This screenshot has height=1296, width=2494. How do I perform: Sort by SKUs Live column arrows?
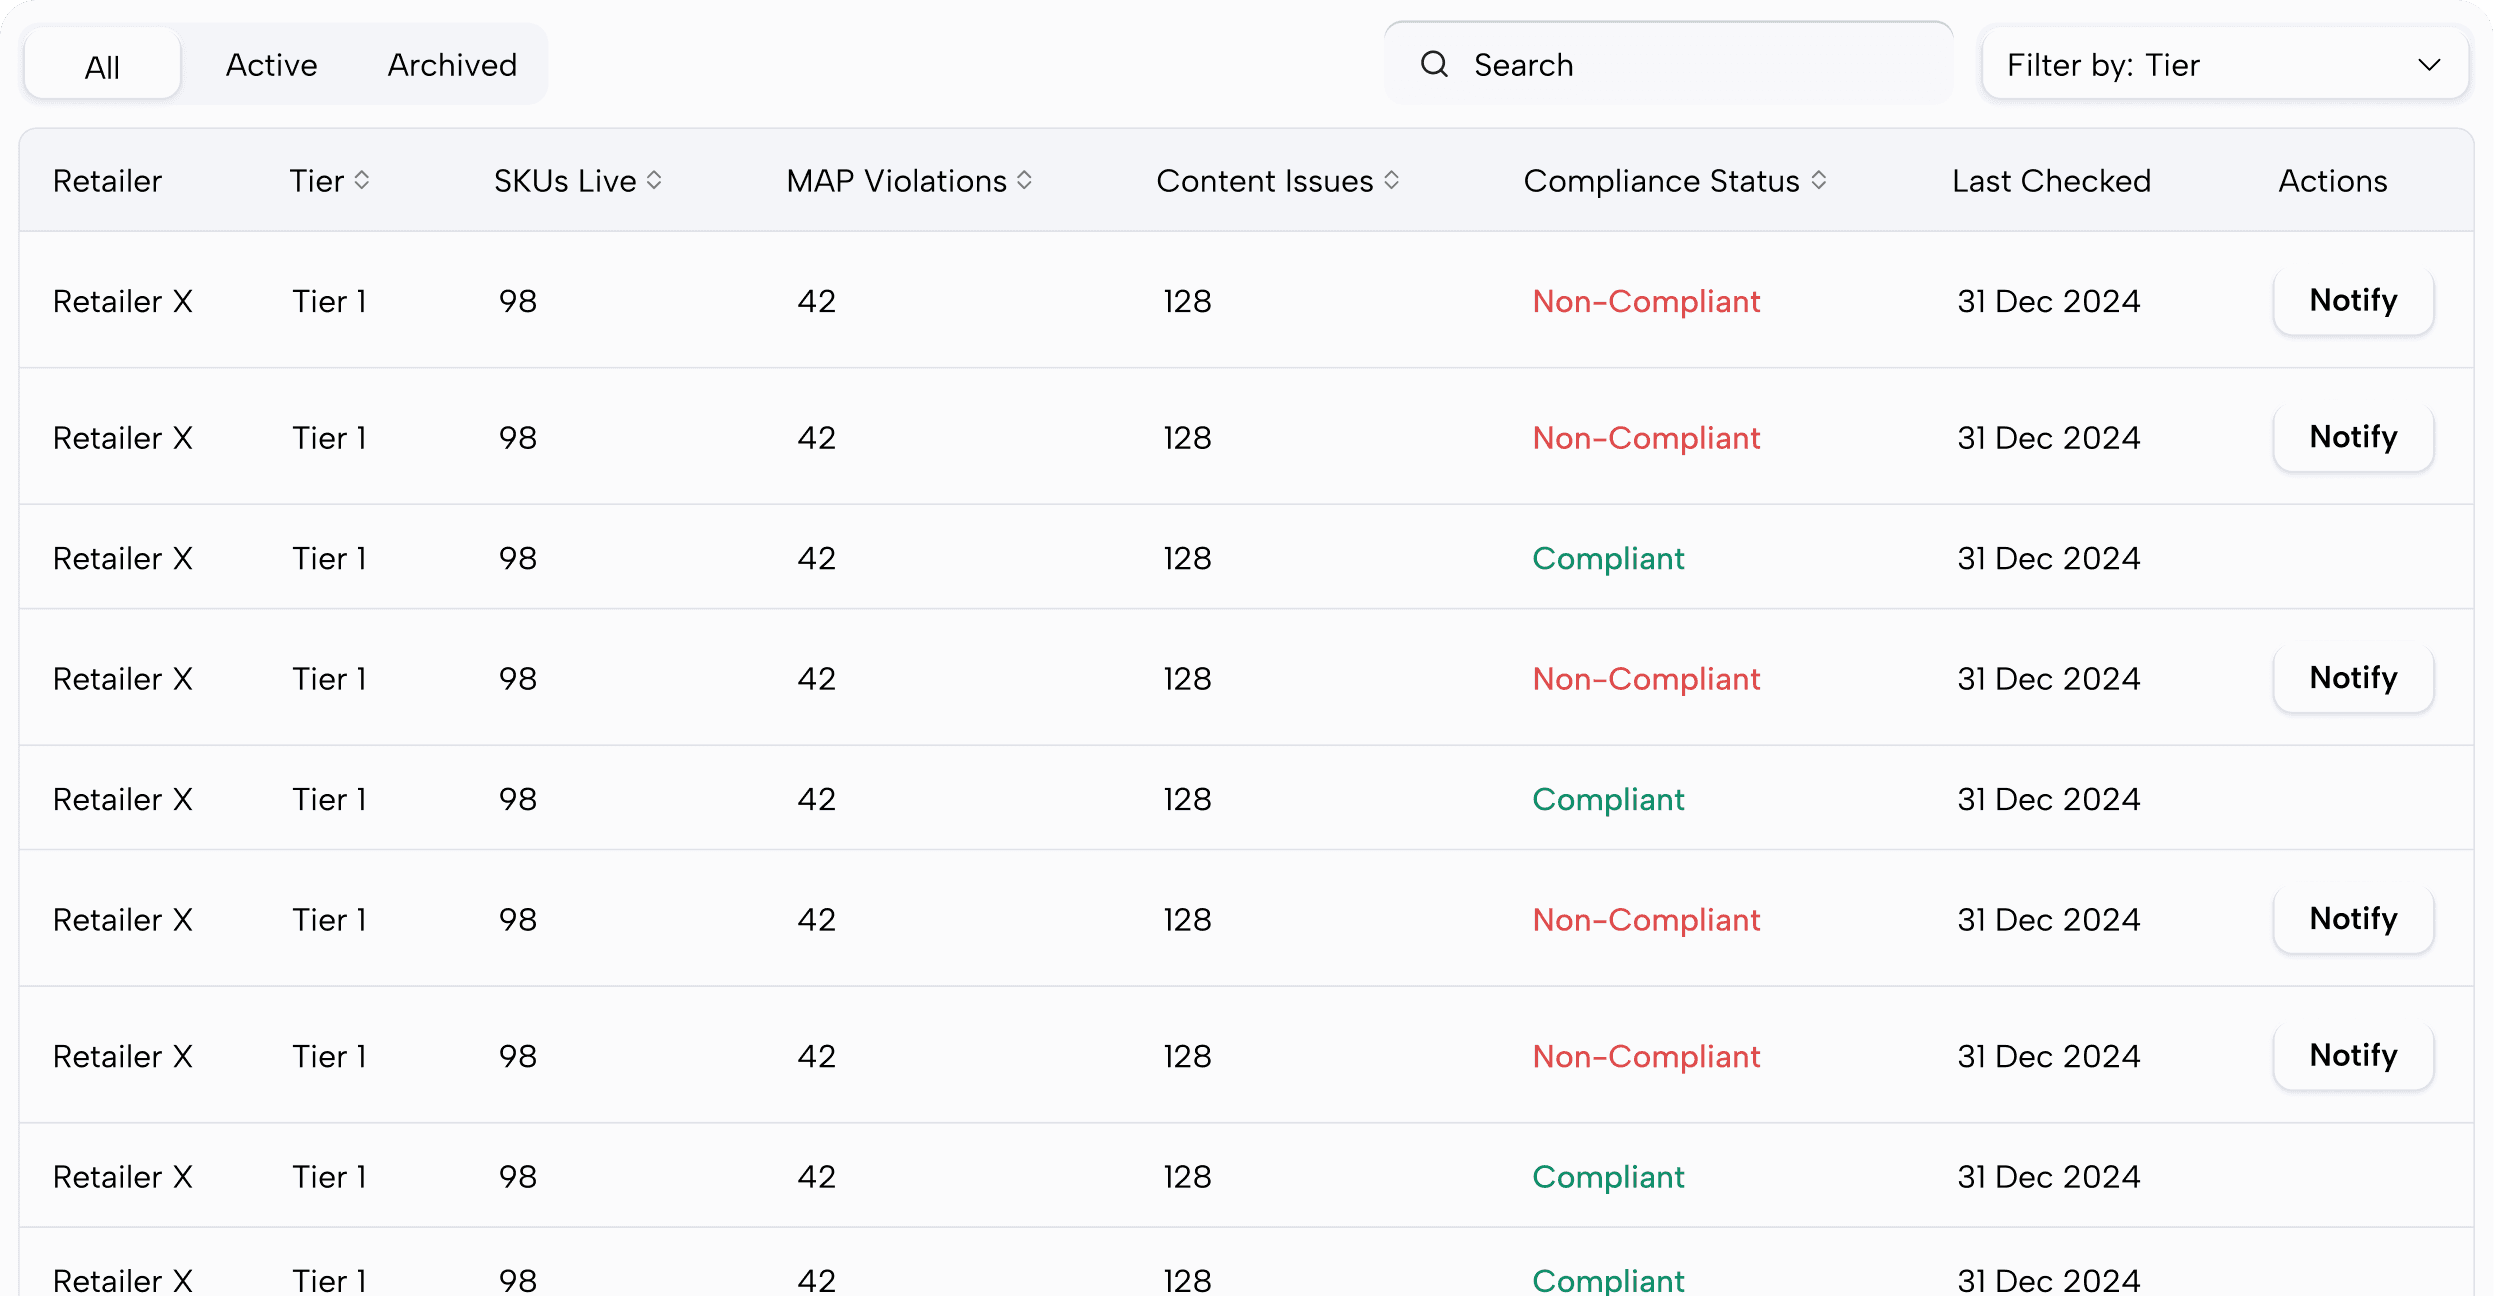click(x=654, y=180)
